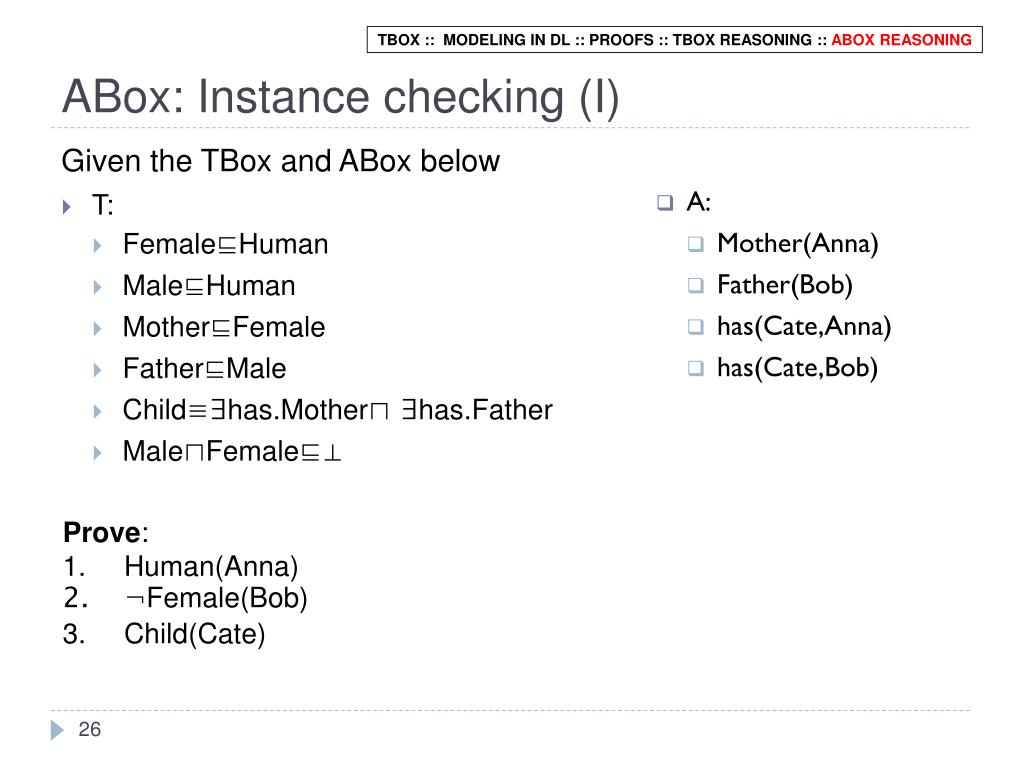
Task: Tick the box beside Mother(Anna)
Action: (x=696, y=245)
